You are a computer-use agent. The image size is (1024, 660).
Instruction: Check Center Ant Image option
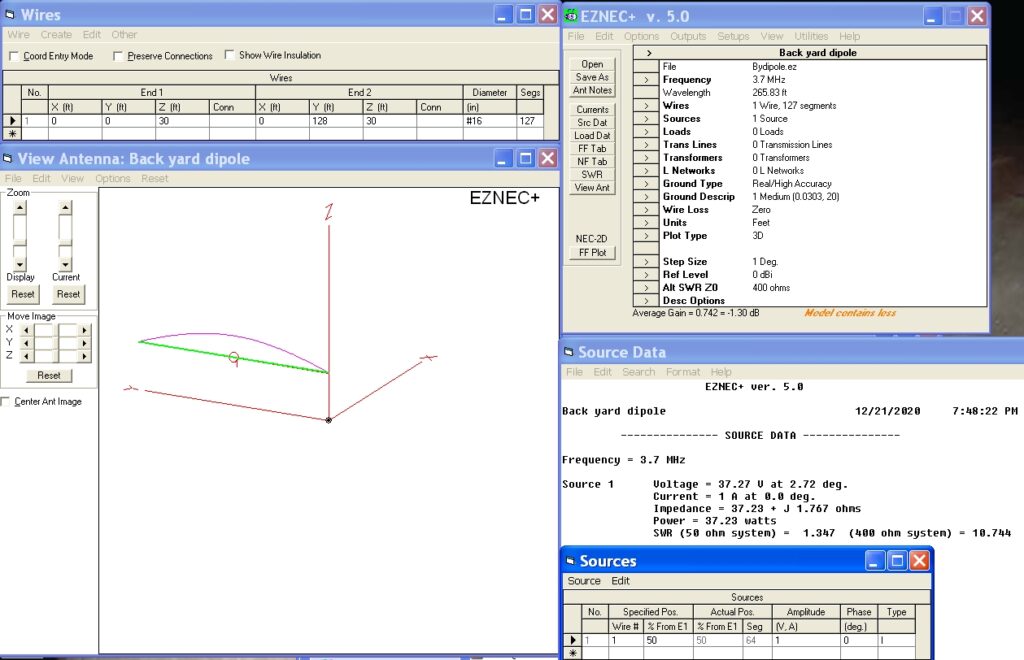pos(5,401)
